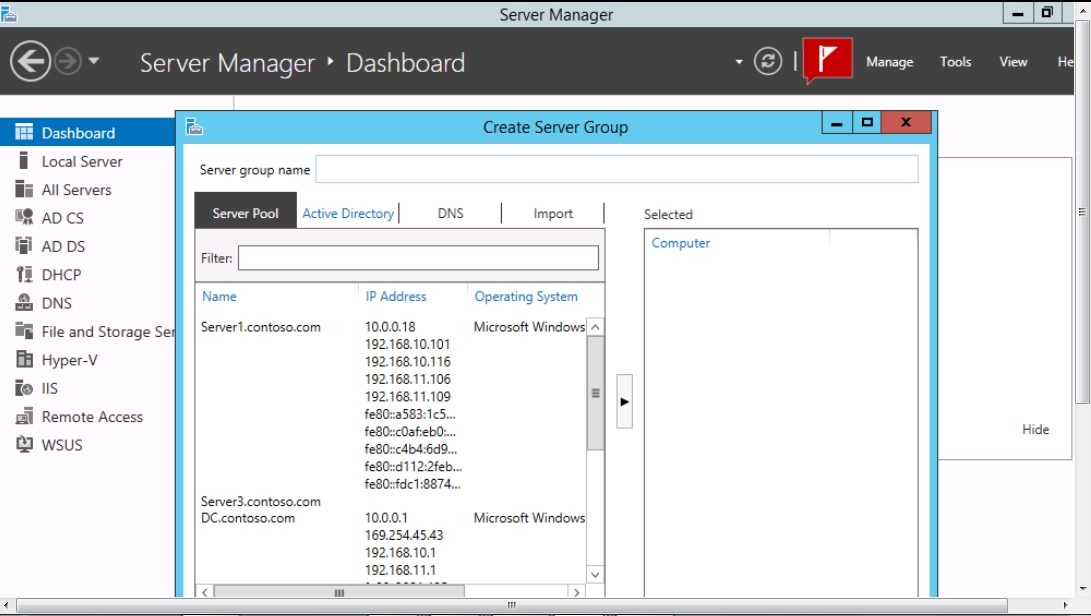Viewport: 1091px width, 616px height.
Task: Close the Create Server Group dialog
Action: [x=905, y=123]
